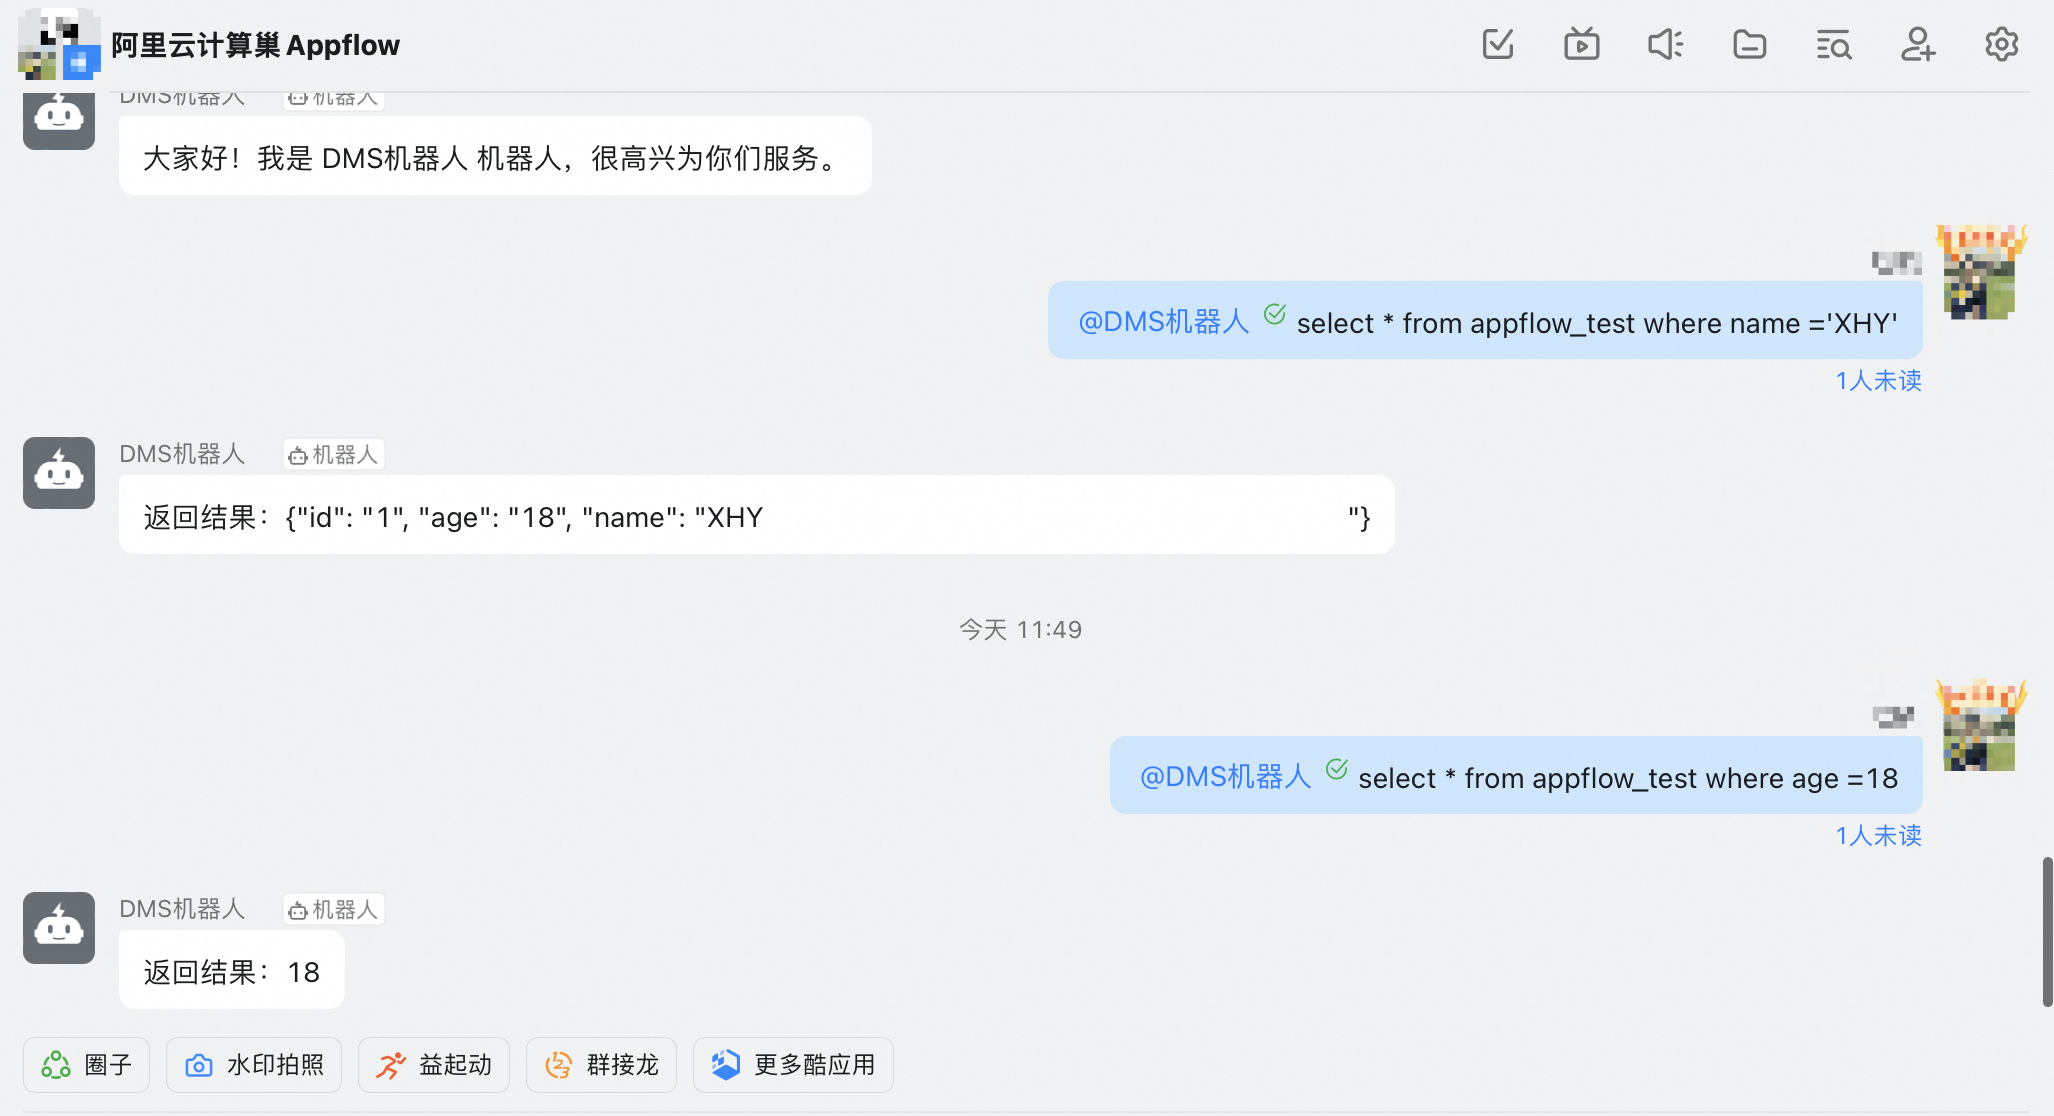Click the 阿里云计算巢 Appflow group avatar
Screen dimensions: 2054x1116
pos(59,44)
